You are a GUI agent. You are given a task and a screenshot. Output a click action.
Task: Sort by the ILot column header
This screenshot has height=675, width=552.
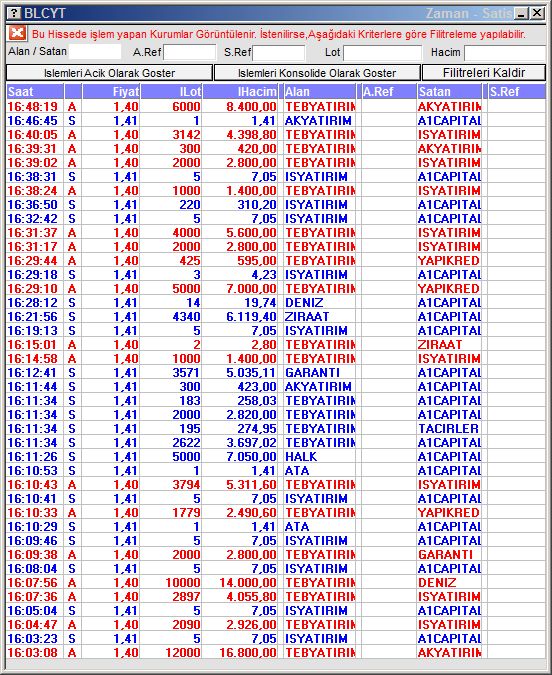tap(171, 92)
